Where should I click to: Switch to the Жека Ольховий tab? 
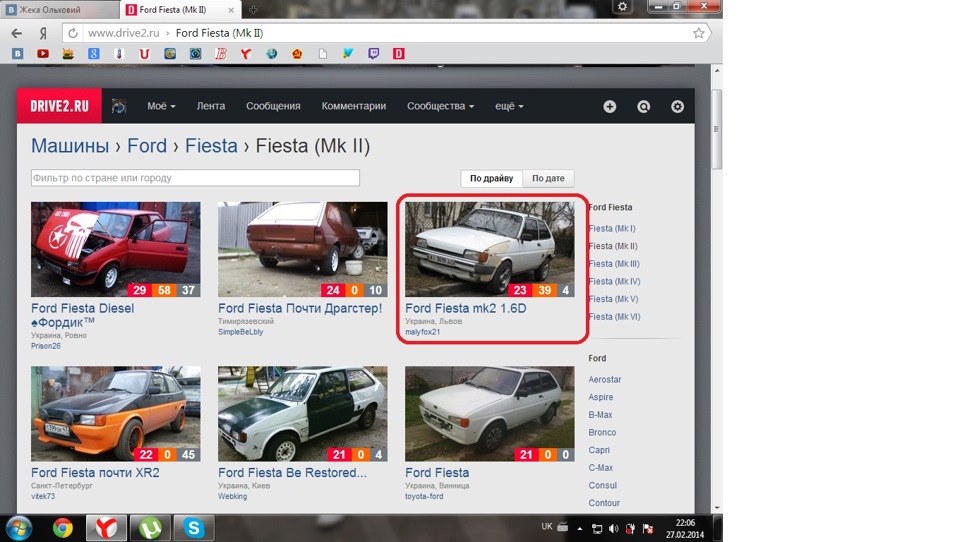coord(60,10)
